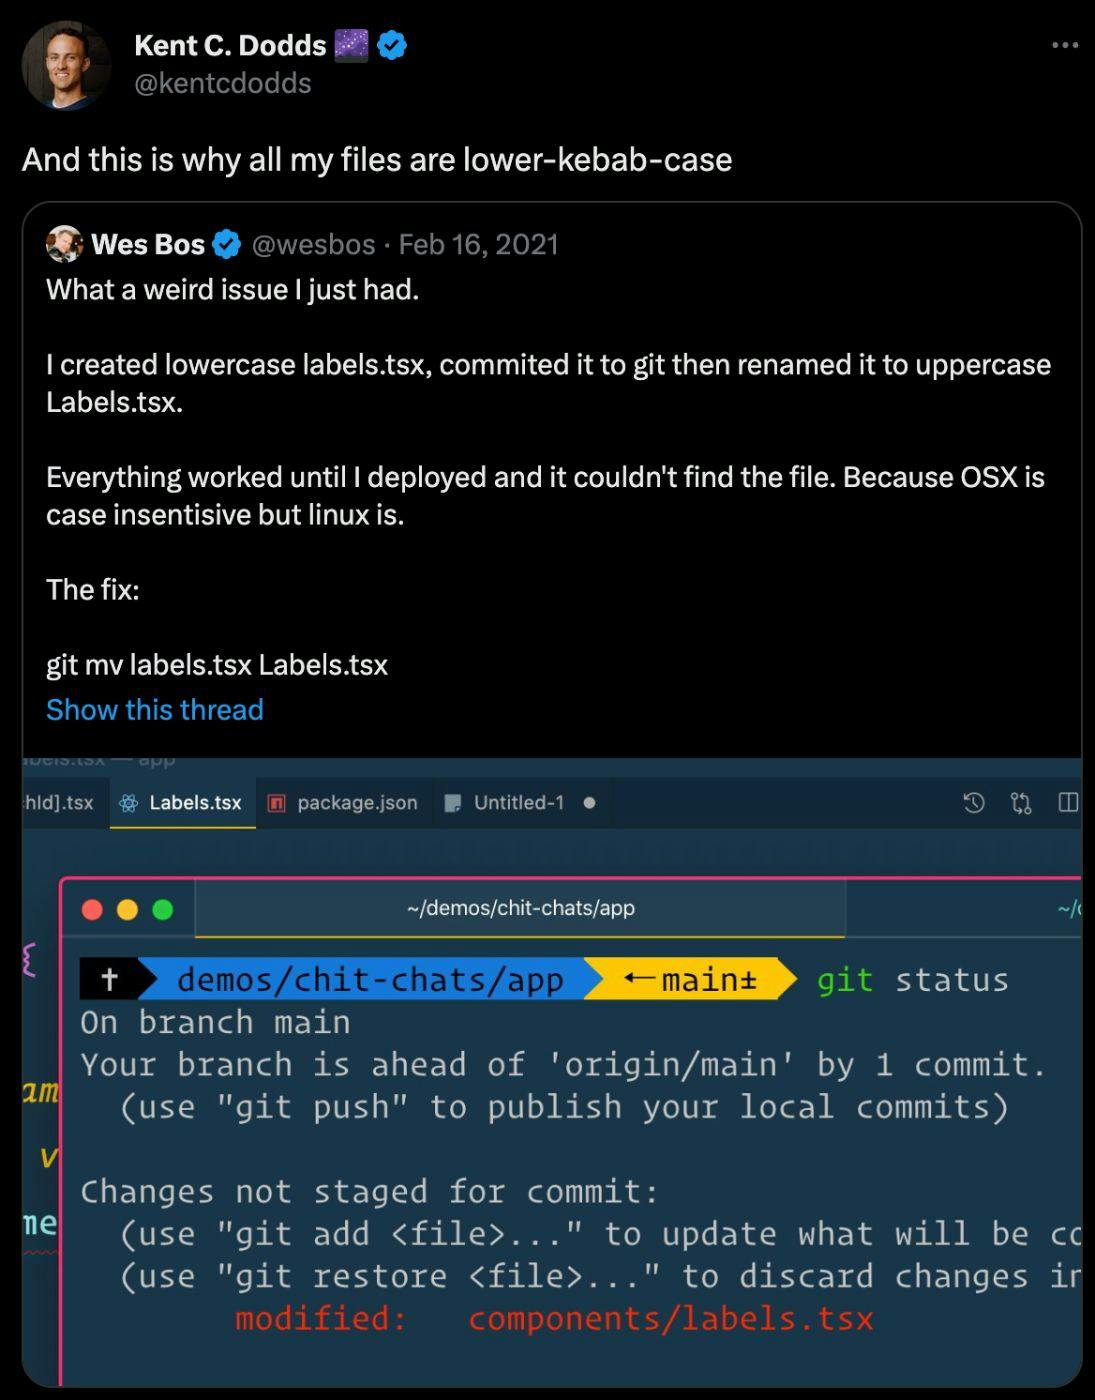
Task: Open the @wesbos handle in quoted tweet
Action: (313, 244)
